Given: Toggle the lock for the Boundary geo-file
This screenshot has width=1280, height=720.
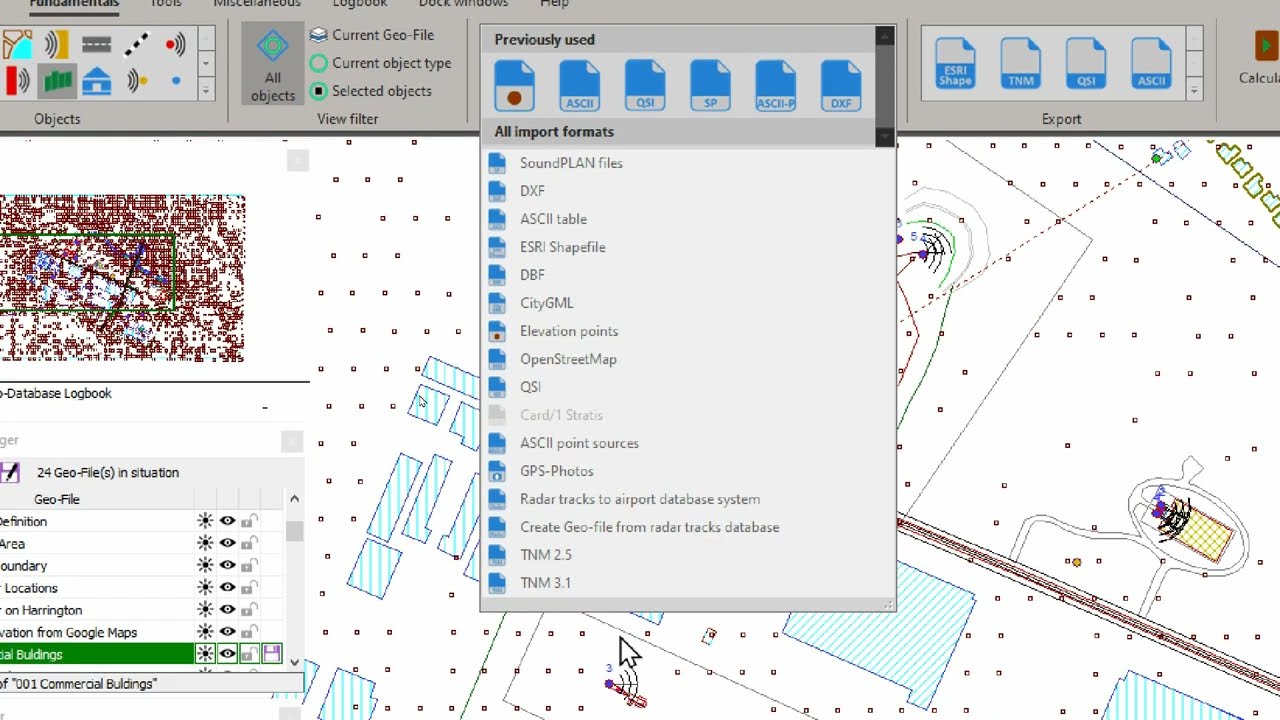Looking at the screenshot, I should pos(249,566).
